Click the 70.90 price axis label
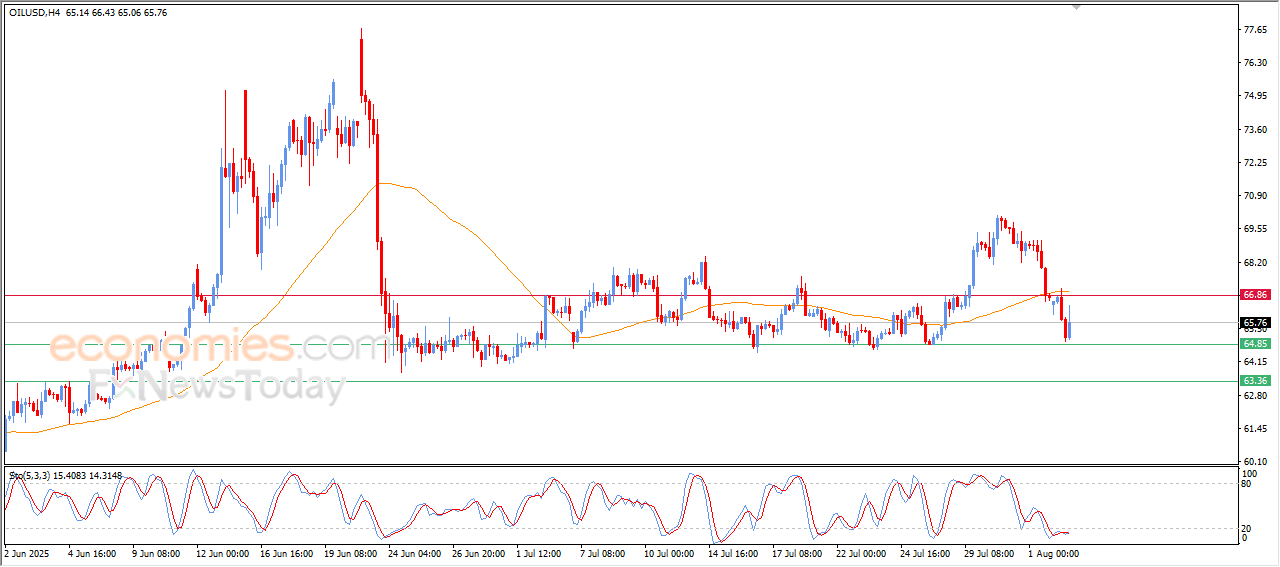This screenshot has width=1280, height=567. (1255, 196)
